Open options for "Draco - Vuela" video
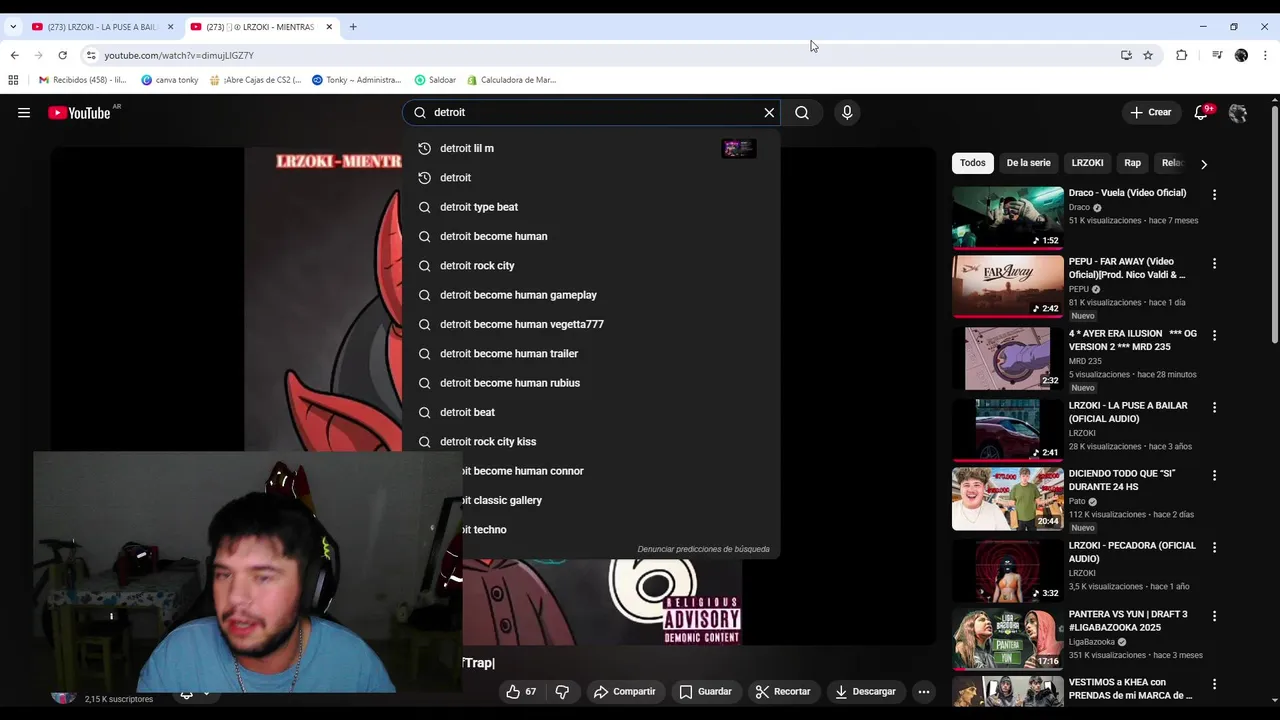The width and height of the screenshot is (1280, 720). click(1214, 195)
